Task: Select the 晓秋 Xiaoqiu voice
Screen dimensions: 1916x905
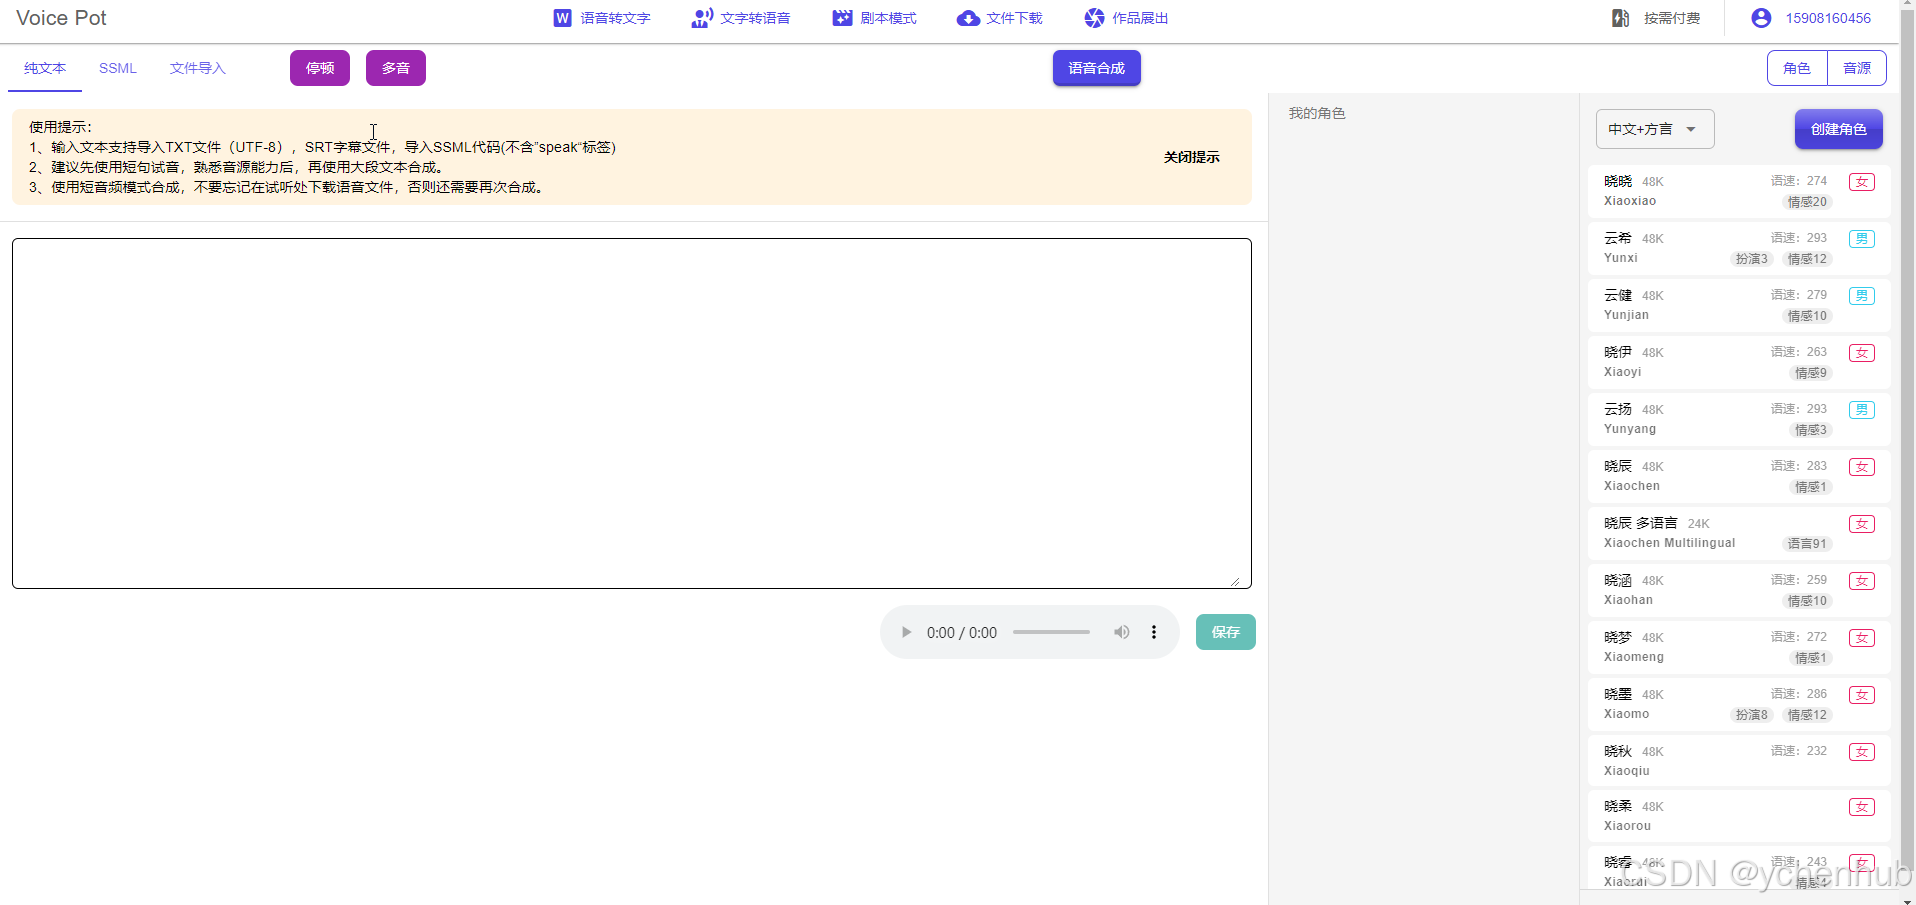Action: point(1738,761)
